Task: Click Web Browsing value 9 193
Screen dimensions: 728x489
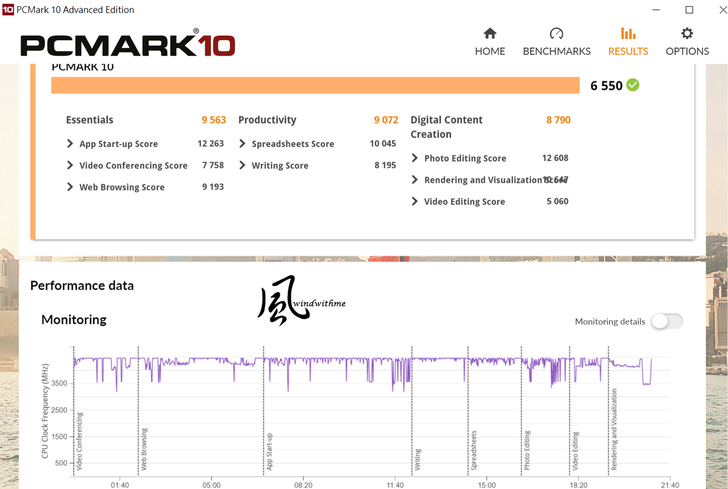Action: 213,187
